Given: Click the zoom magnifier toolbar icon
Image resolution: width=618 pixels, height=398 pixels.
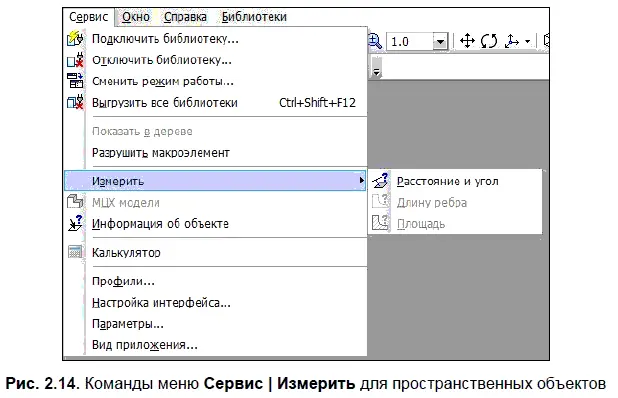Looking at the screenshot, I should pyautogui.click(x=375, y=41).
